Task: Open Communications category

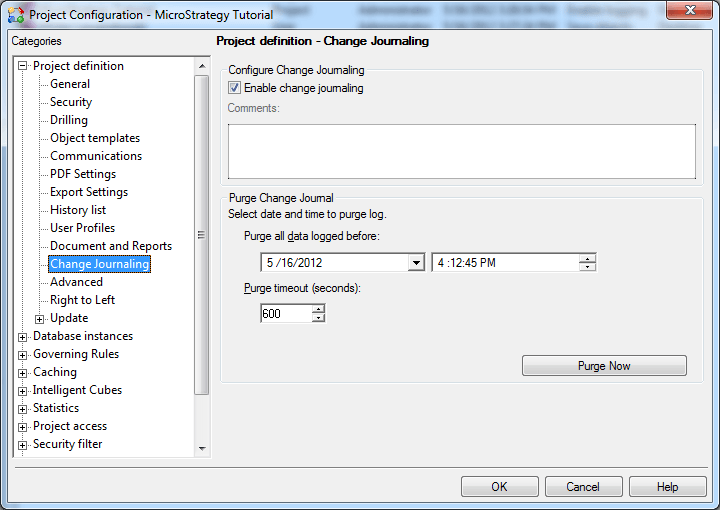Action: [96, 156]
